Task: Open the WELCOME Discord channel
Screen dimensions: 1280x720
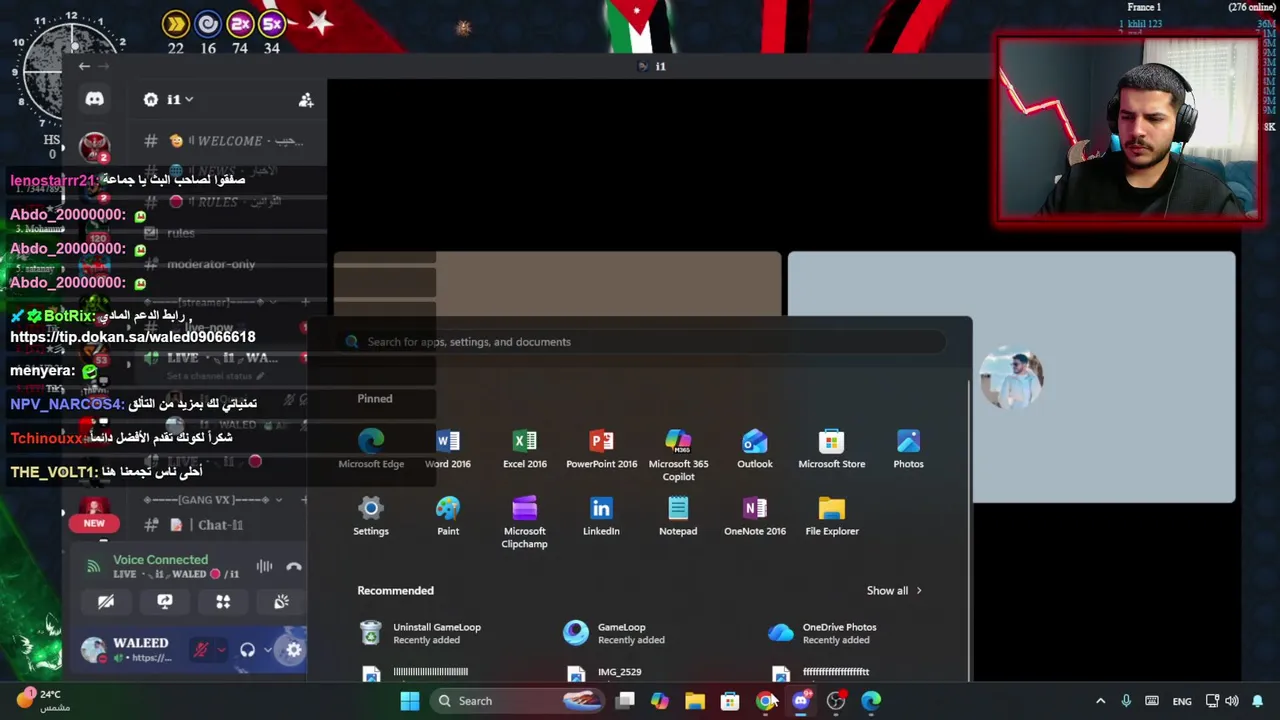Action: point(226,141)
